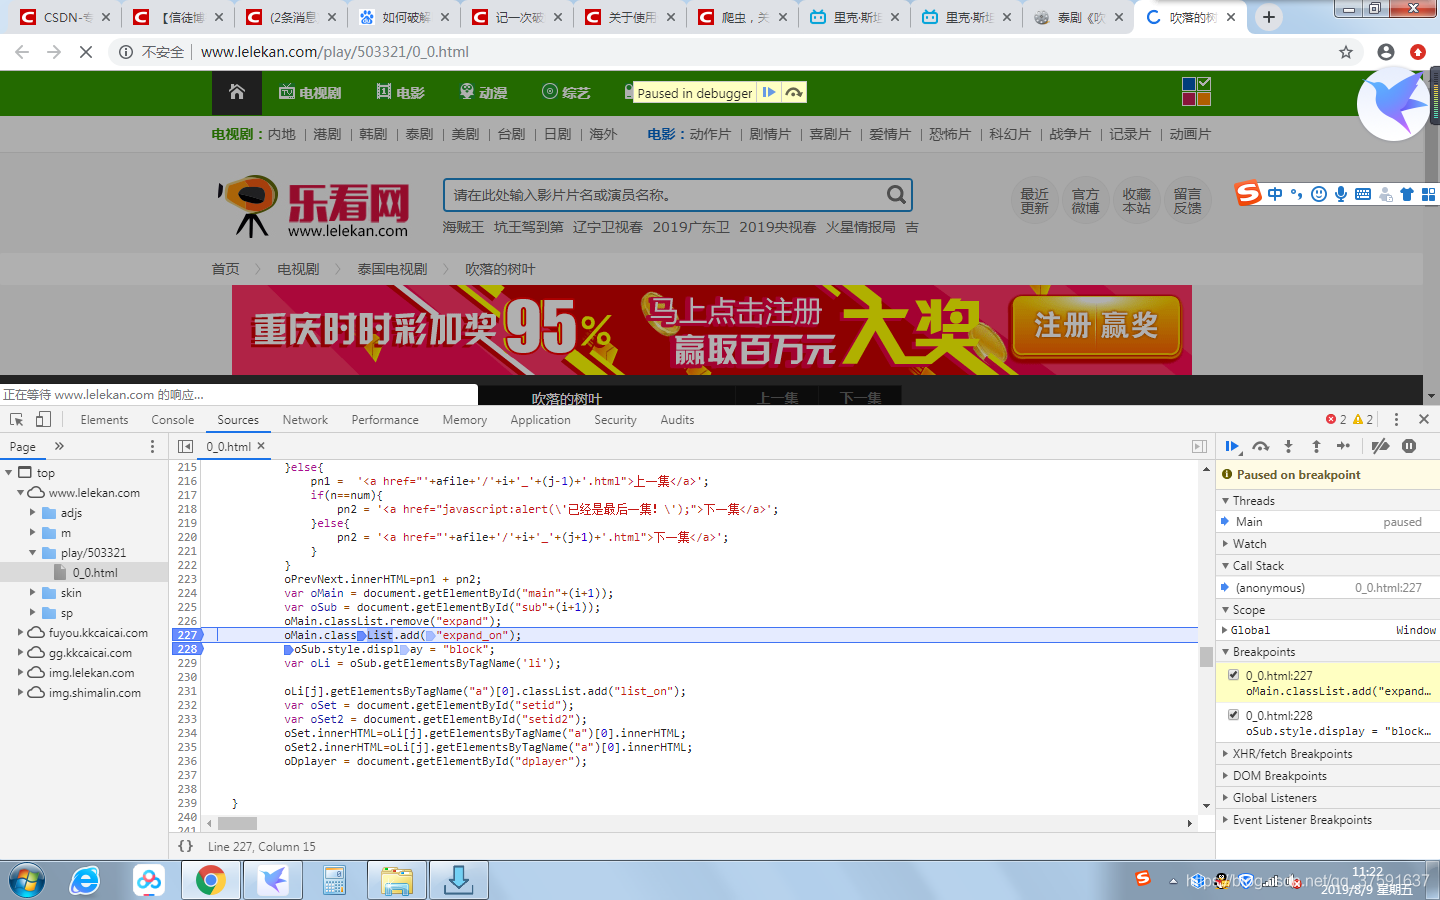Open DevTools customize menu via three-dot icon
Screen dimensions: 1440x900
pyautogui.click(x=1396, y=419)
